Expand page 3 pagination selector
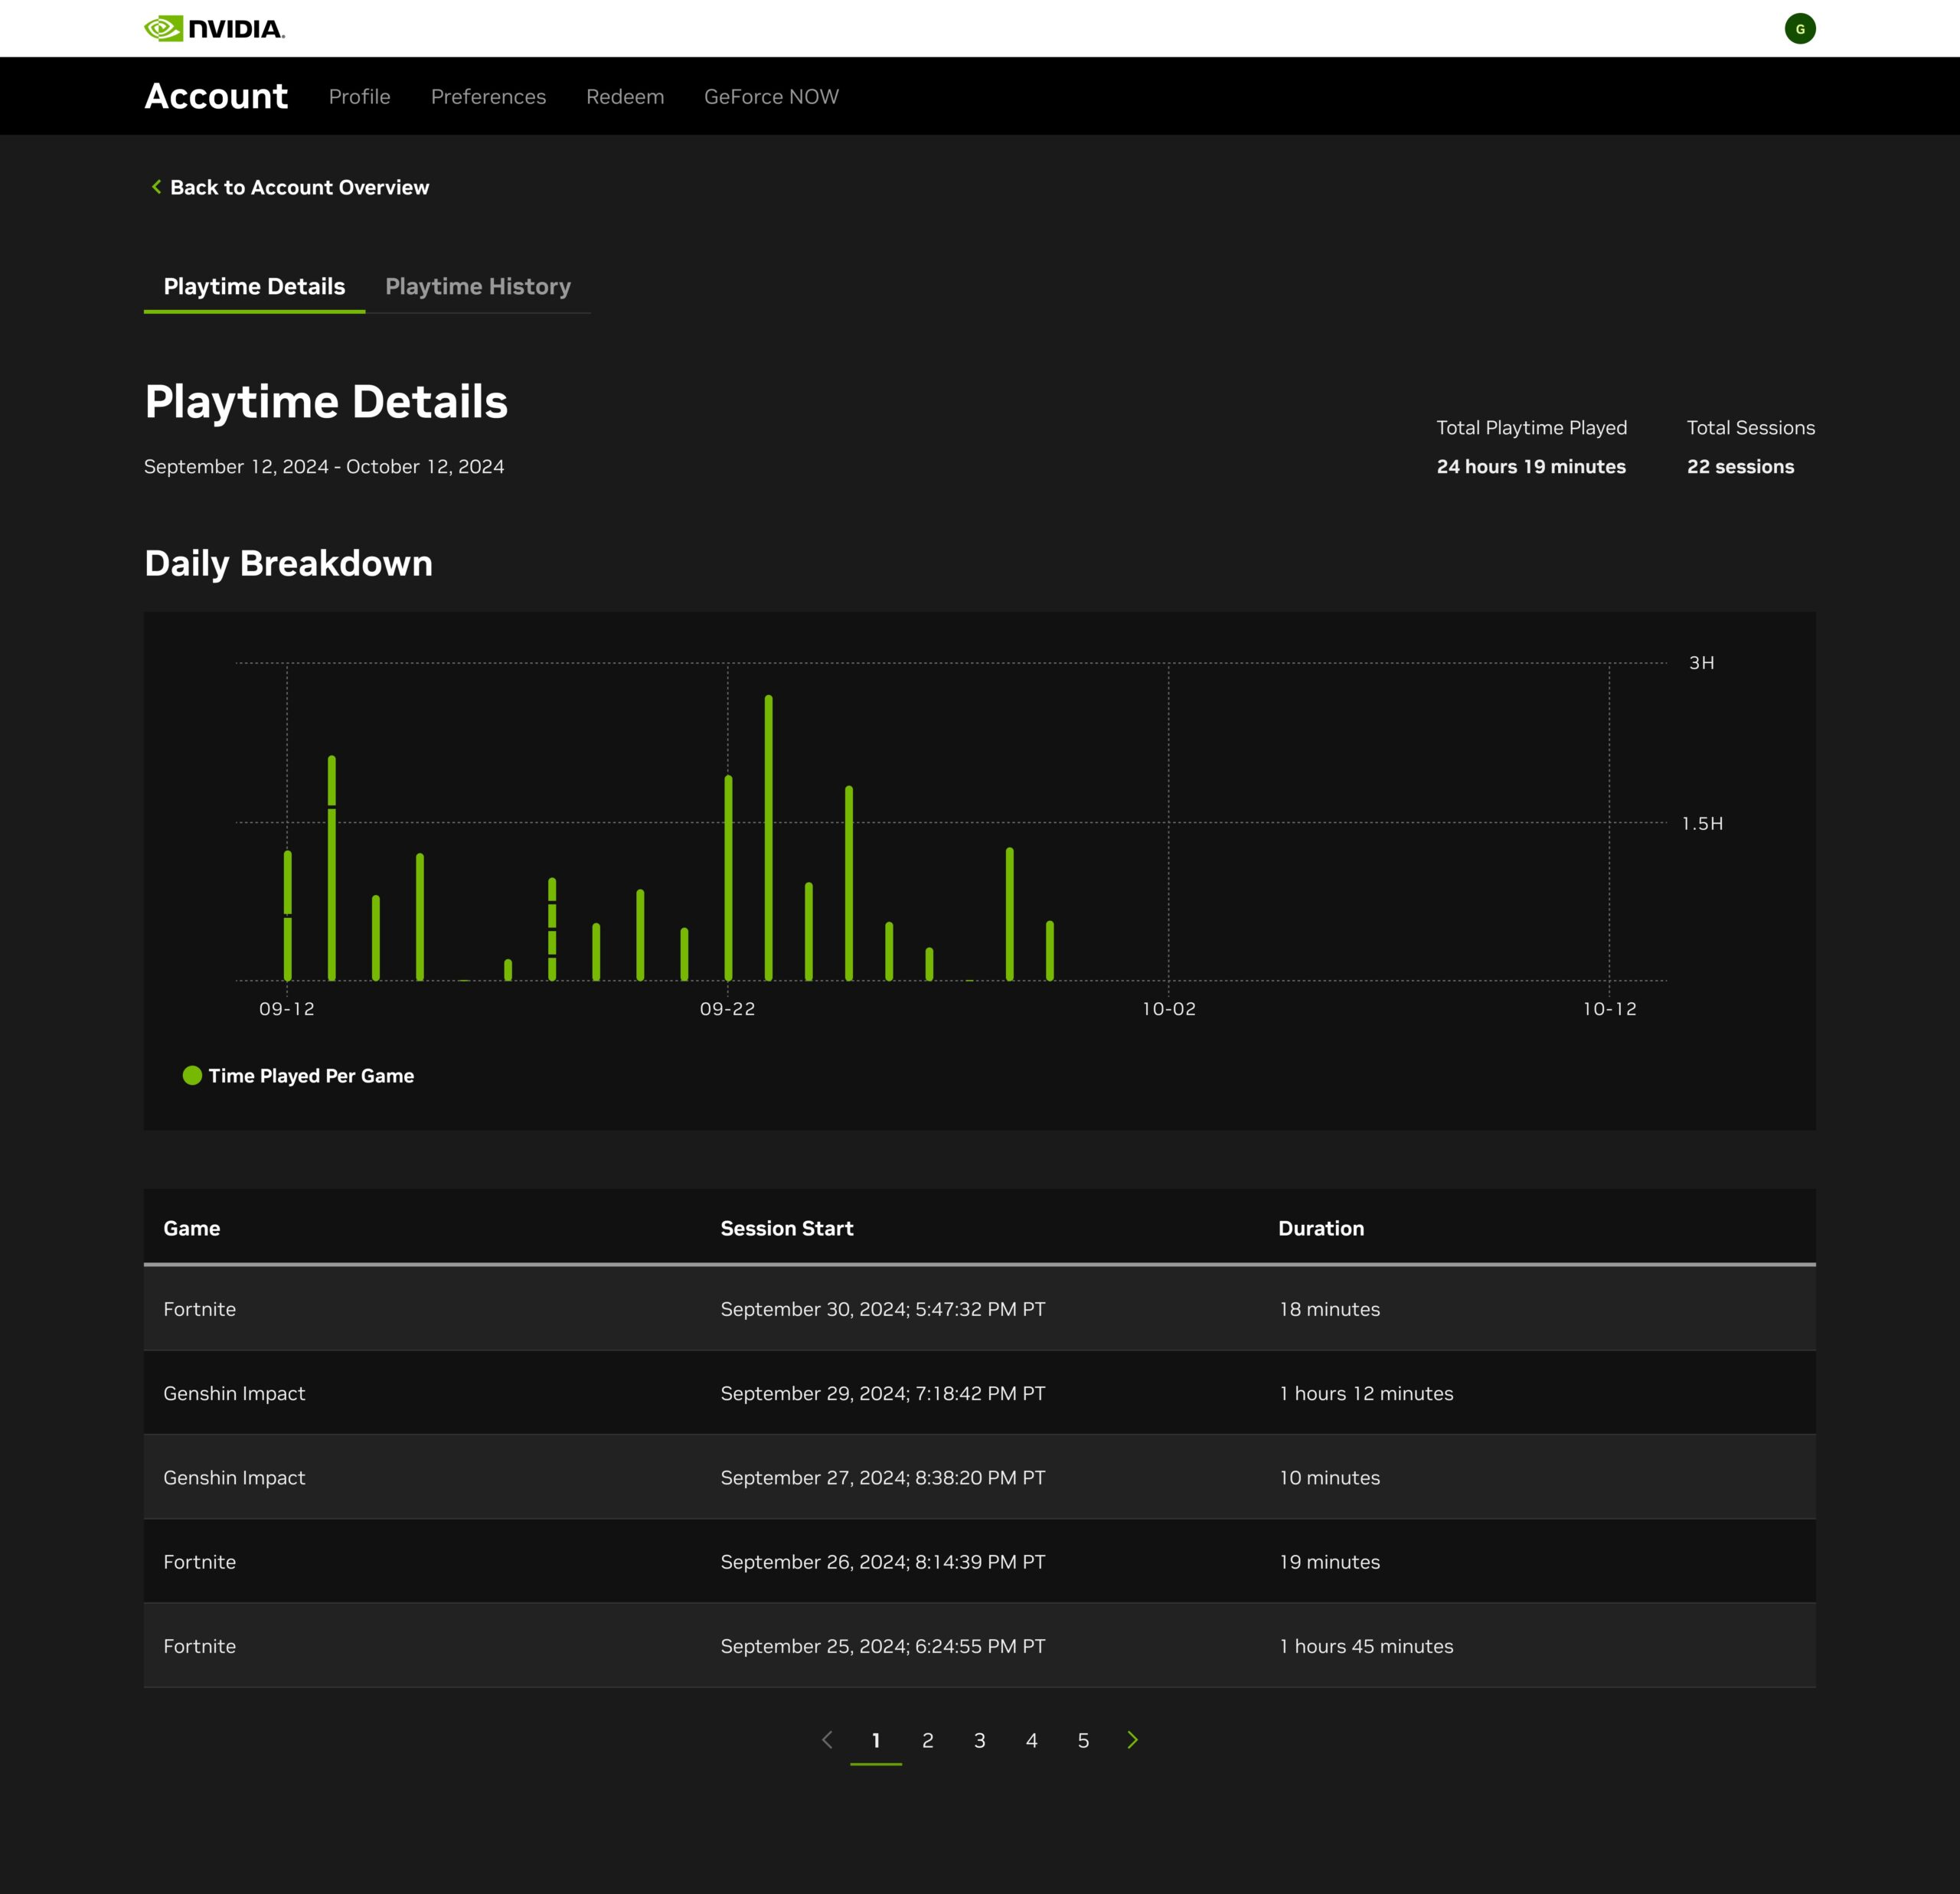This screenshot has width=1960, height=1894. pos(982,1740)
